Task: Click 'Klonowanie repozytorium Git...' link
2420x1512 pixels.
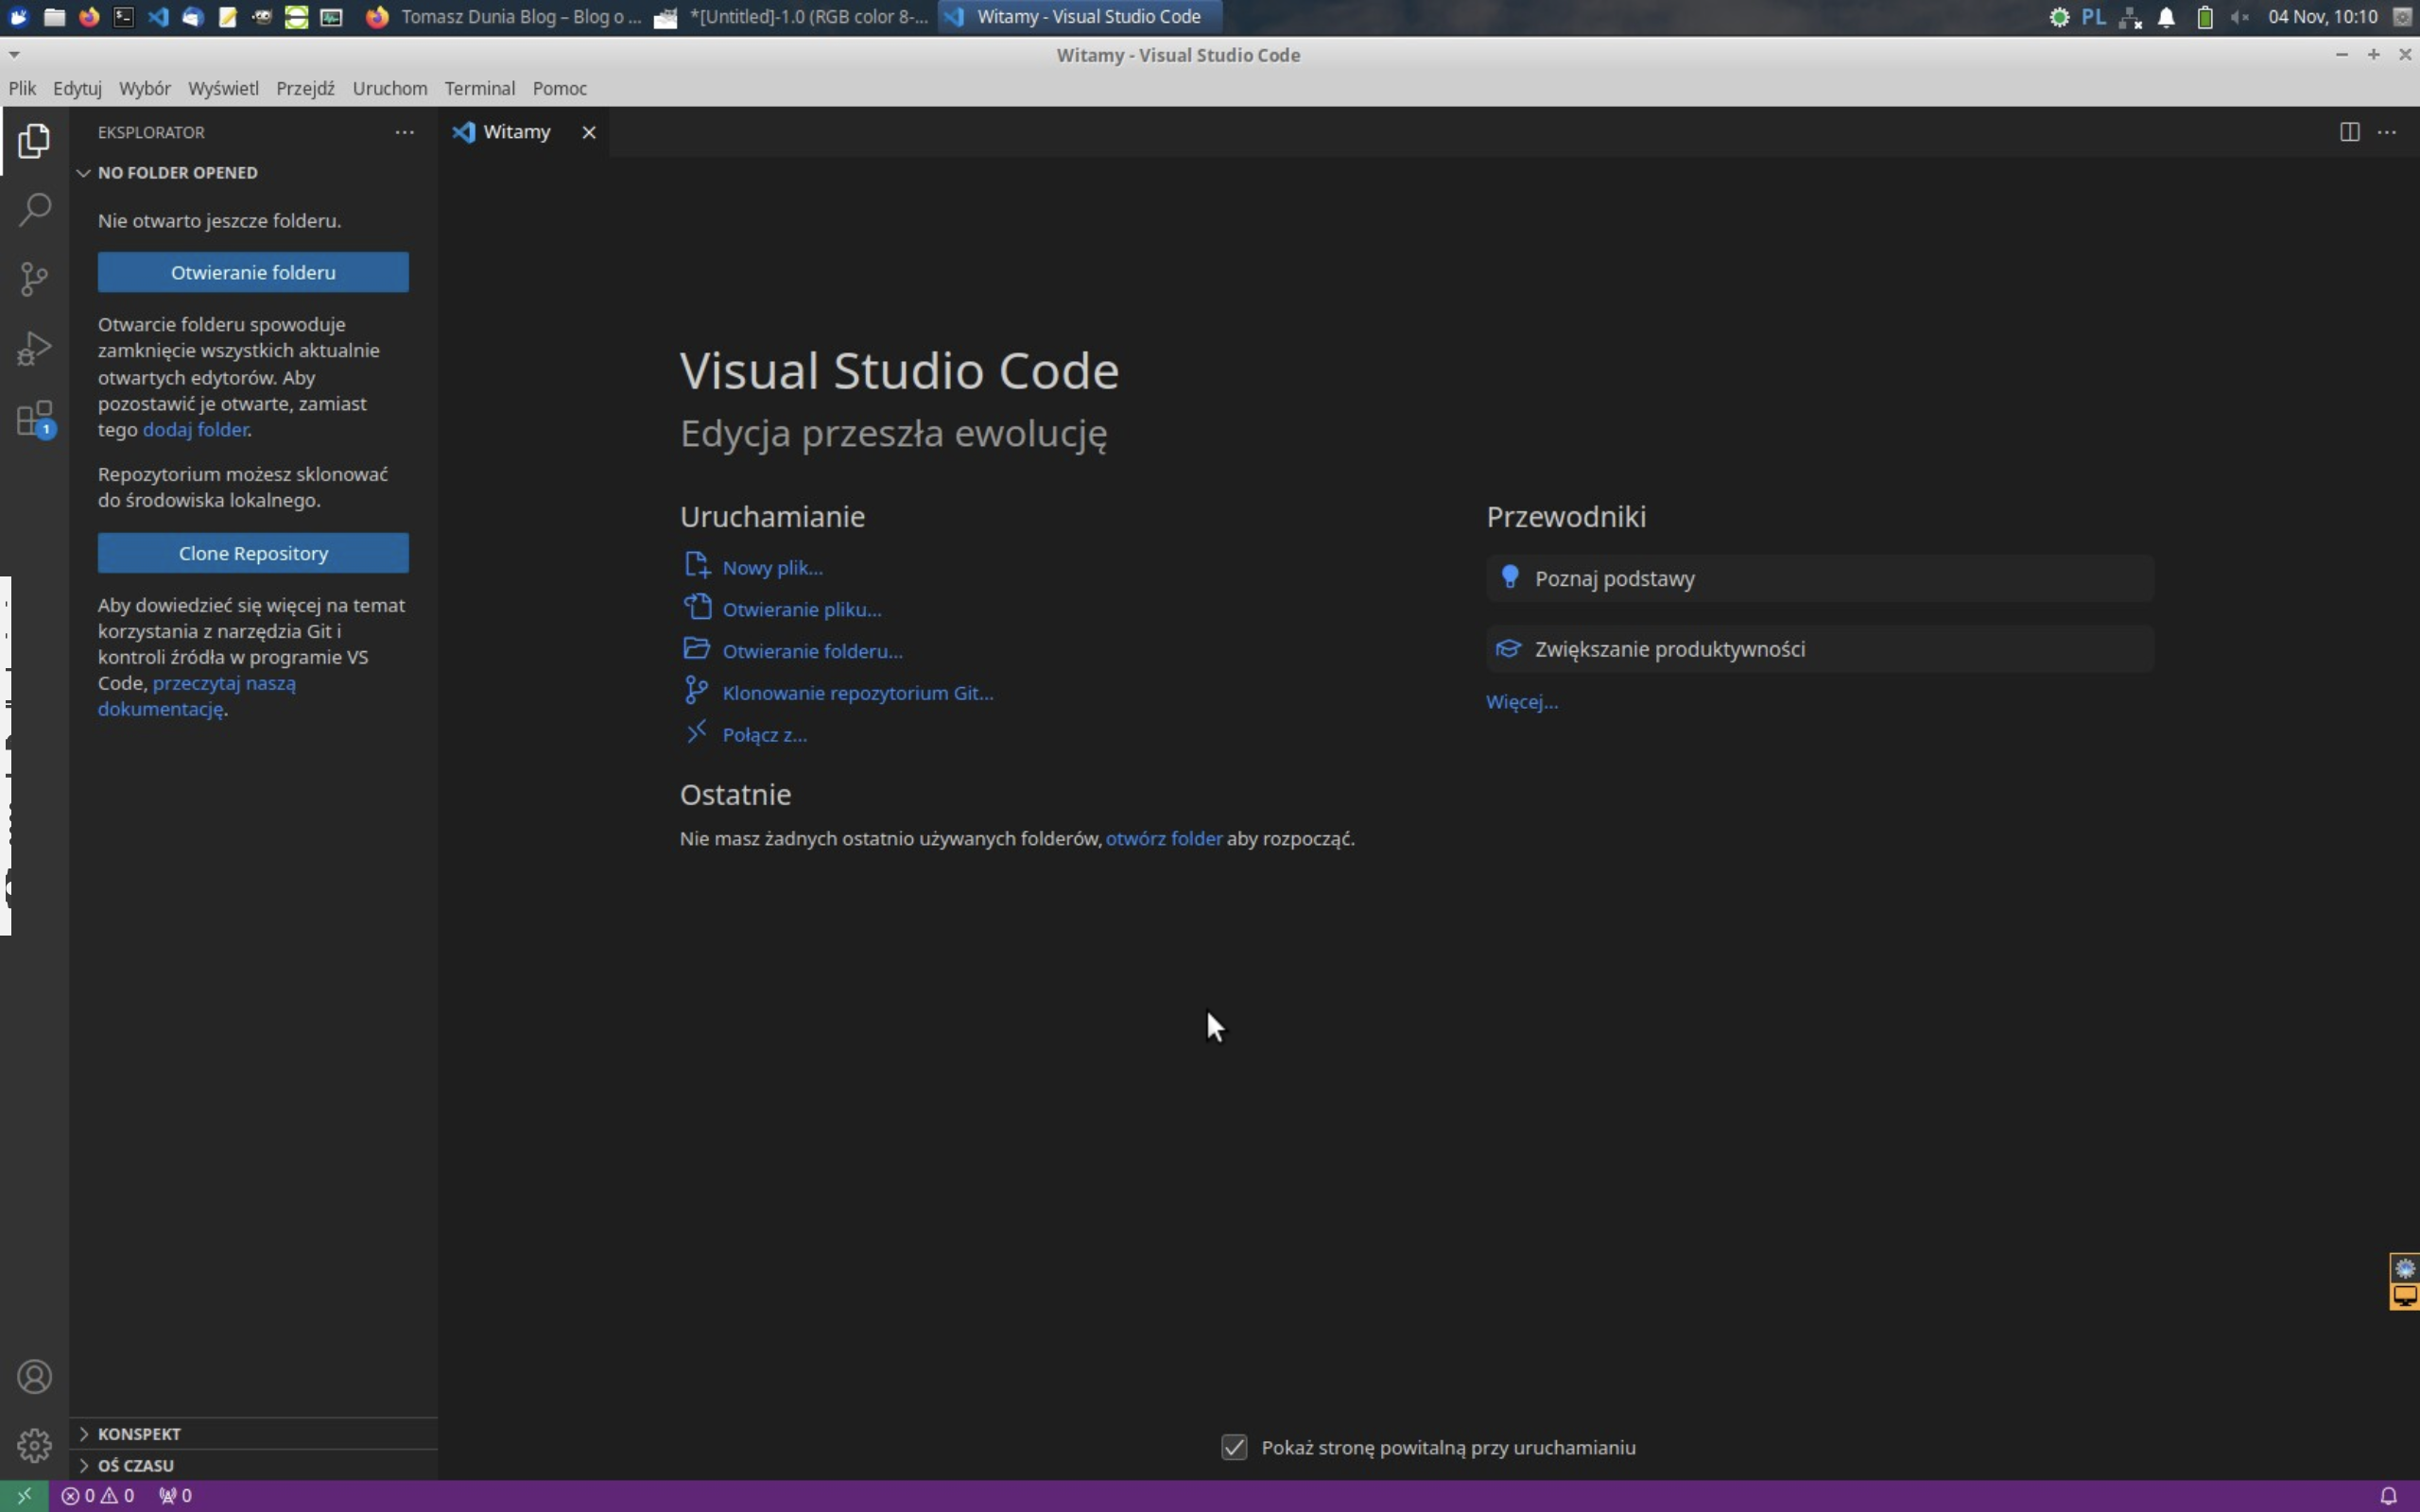Action: pos(857,693)
